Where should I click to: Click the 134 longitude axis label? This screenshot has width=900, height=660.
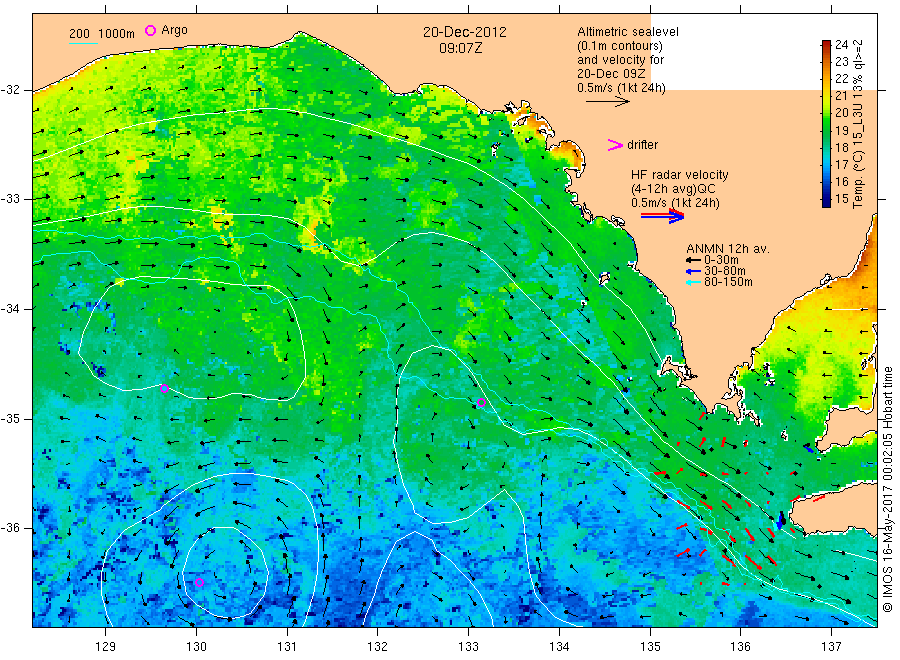pyautogui.click(x=559, y=647)
